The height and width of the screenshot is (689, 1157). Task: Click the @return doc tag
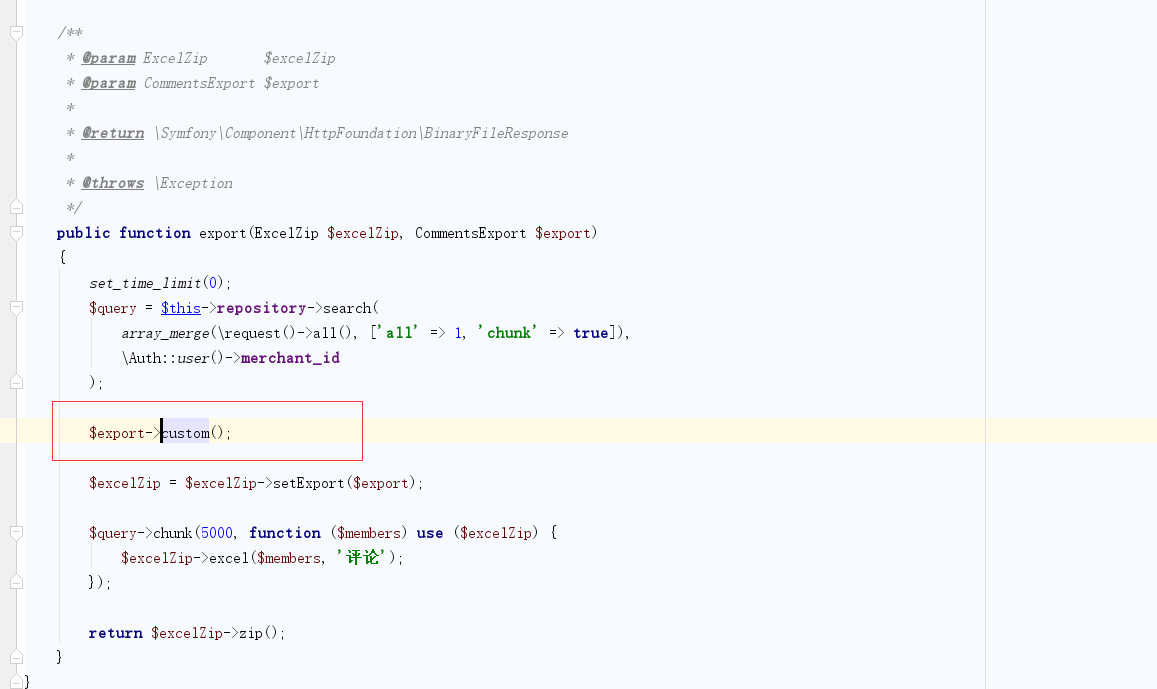(113, 134)
